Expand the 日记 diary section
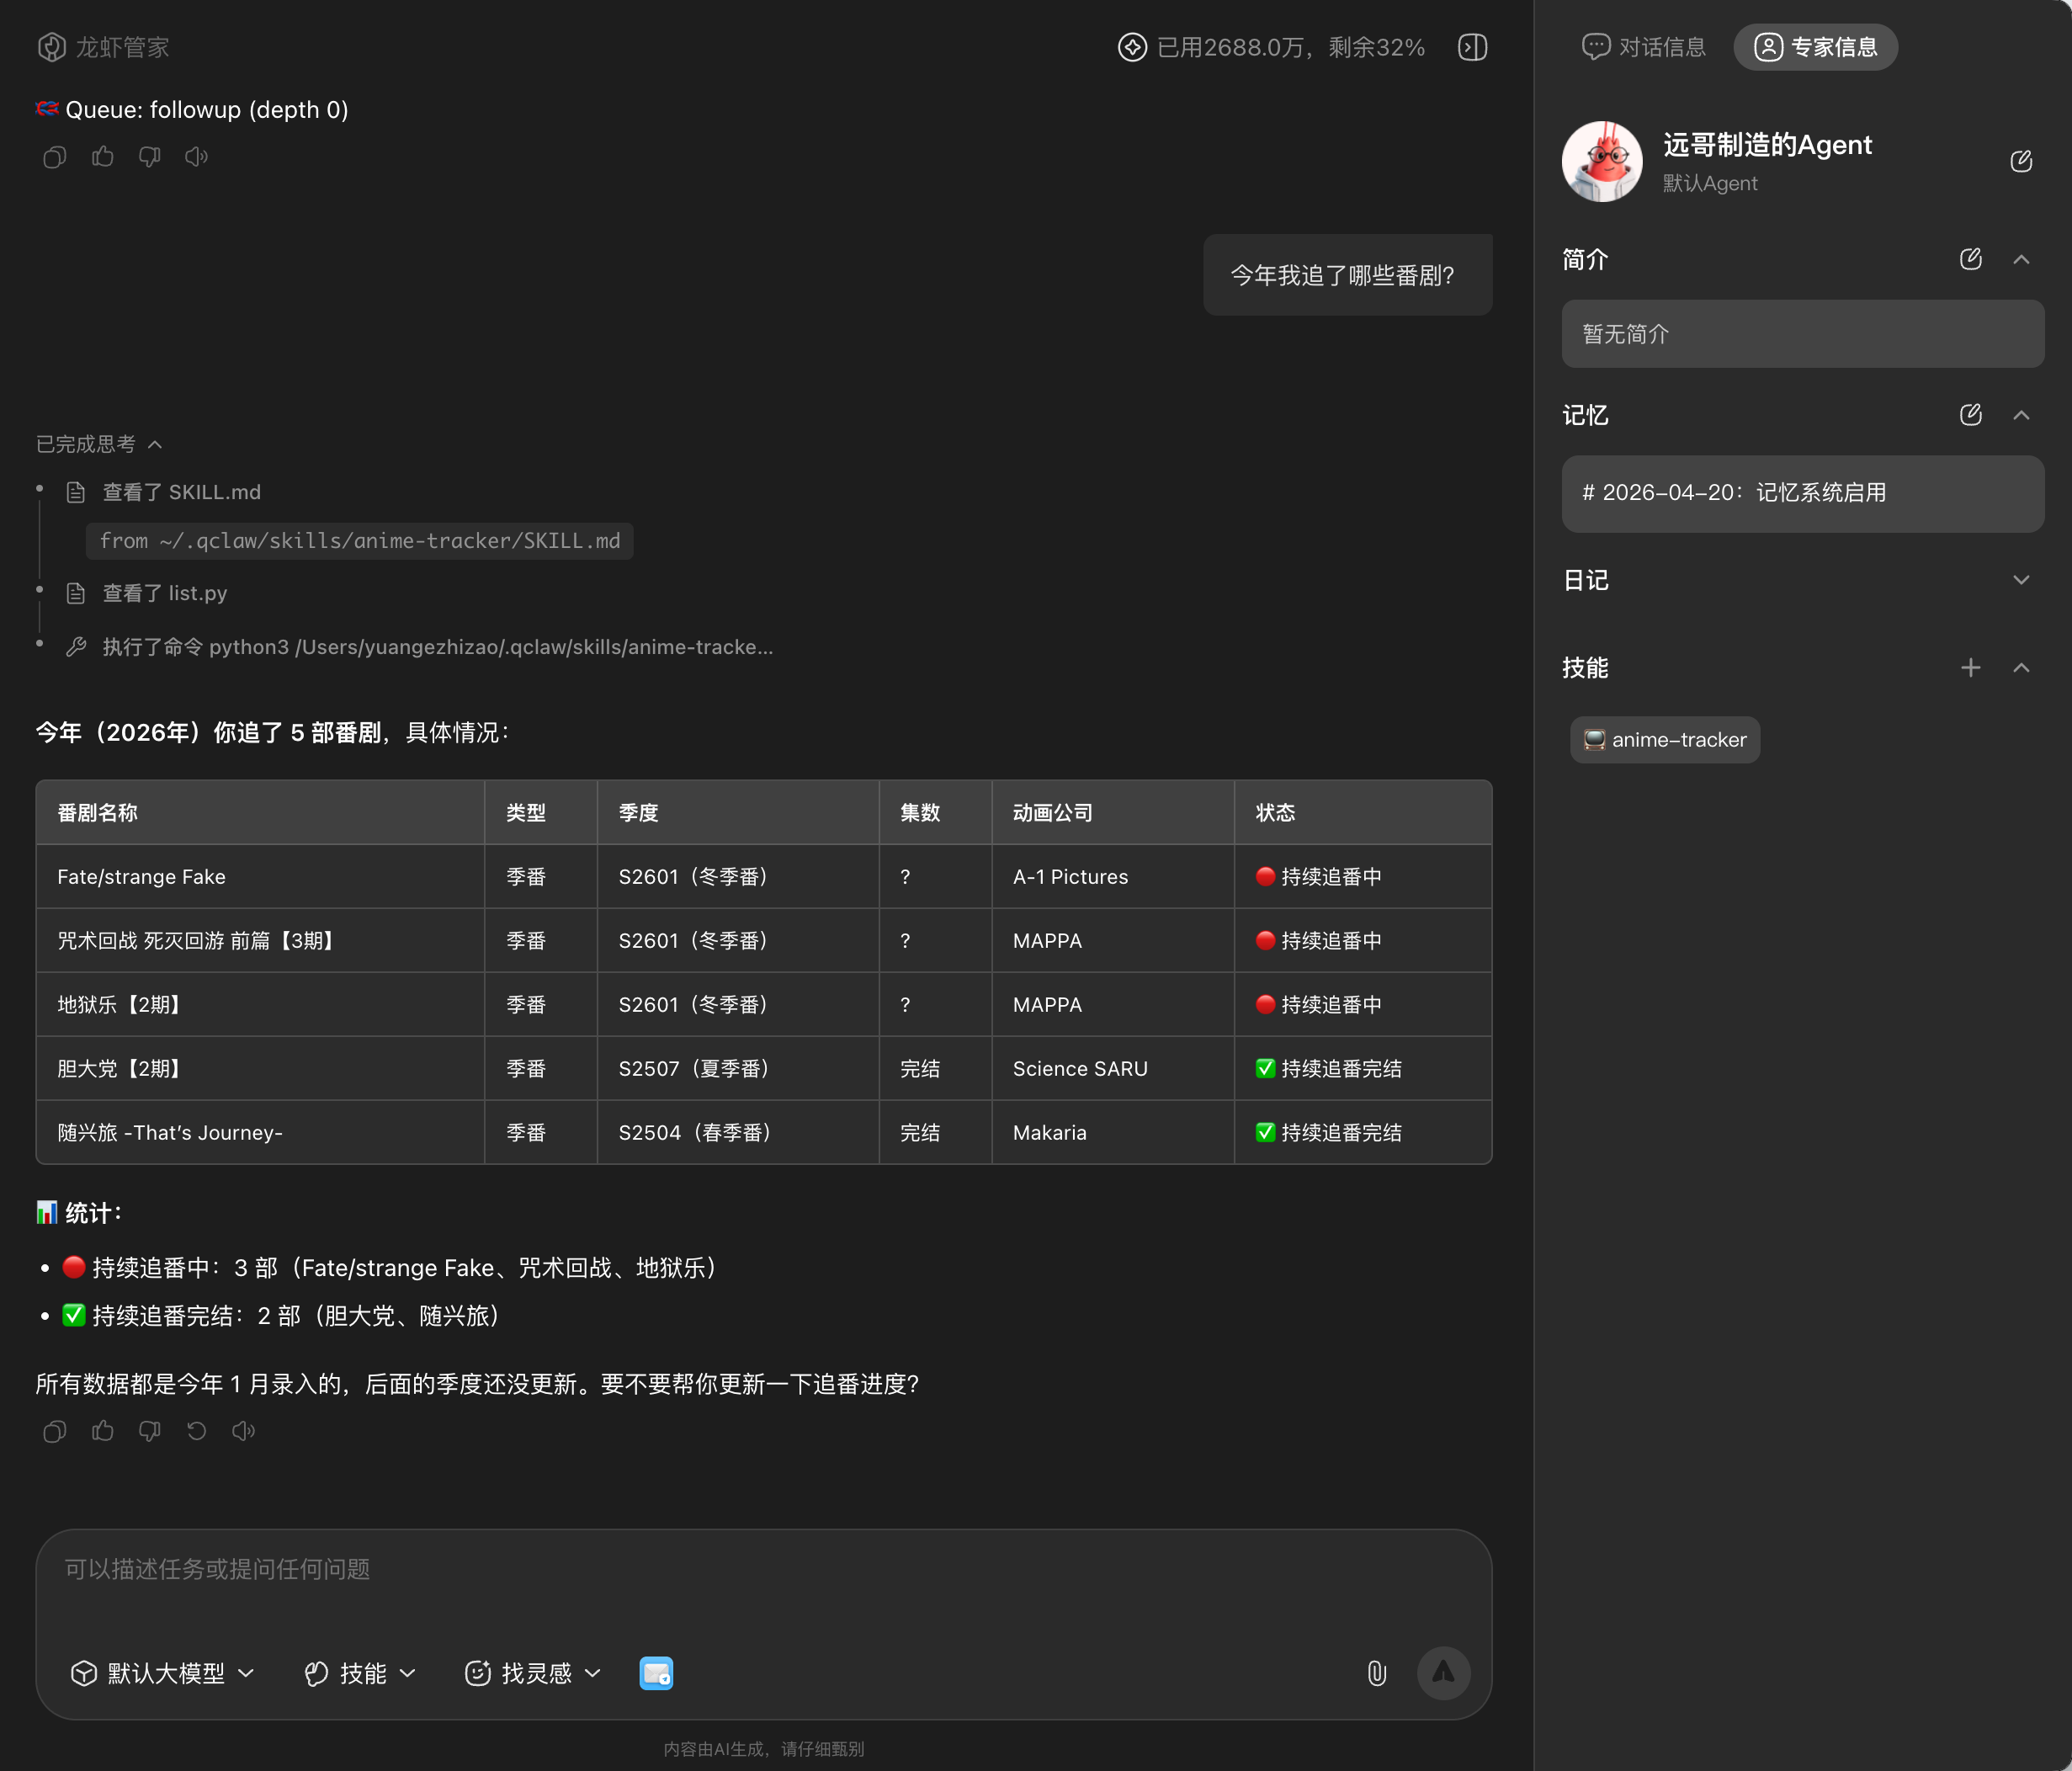This screenshot has height=1771, width=2072. 2021,580
